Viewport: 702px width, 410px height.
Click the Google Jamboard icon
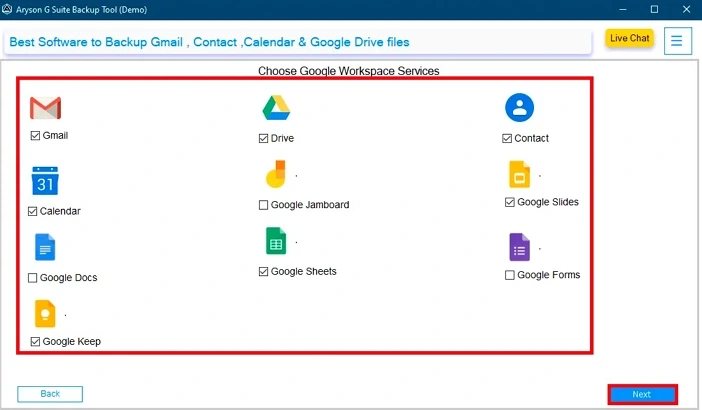tap(276, 174)
